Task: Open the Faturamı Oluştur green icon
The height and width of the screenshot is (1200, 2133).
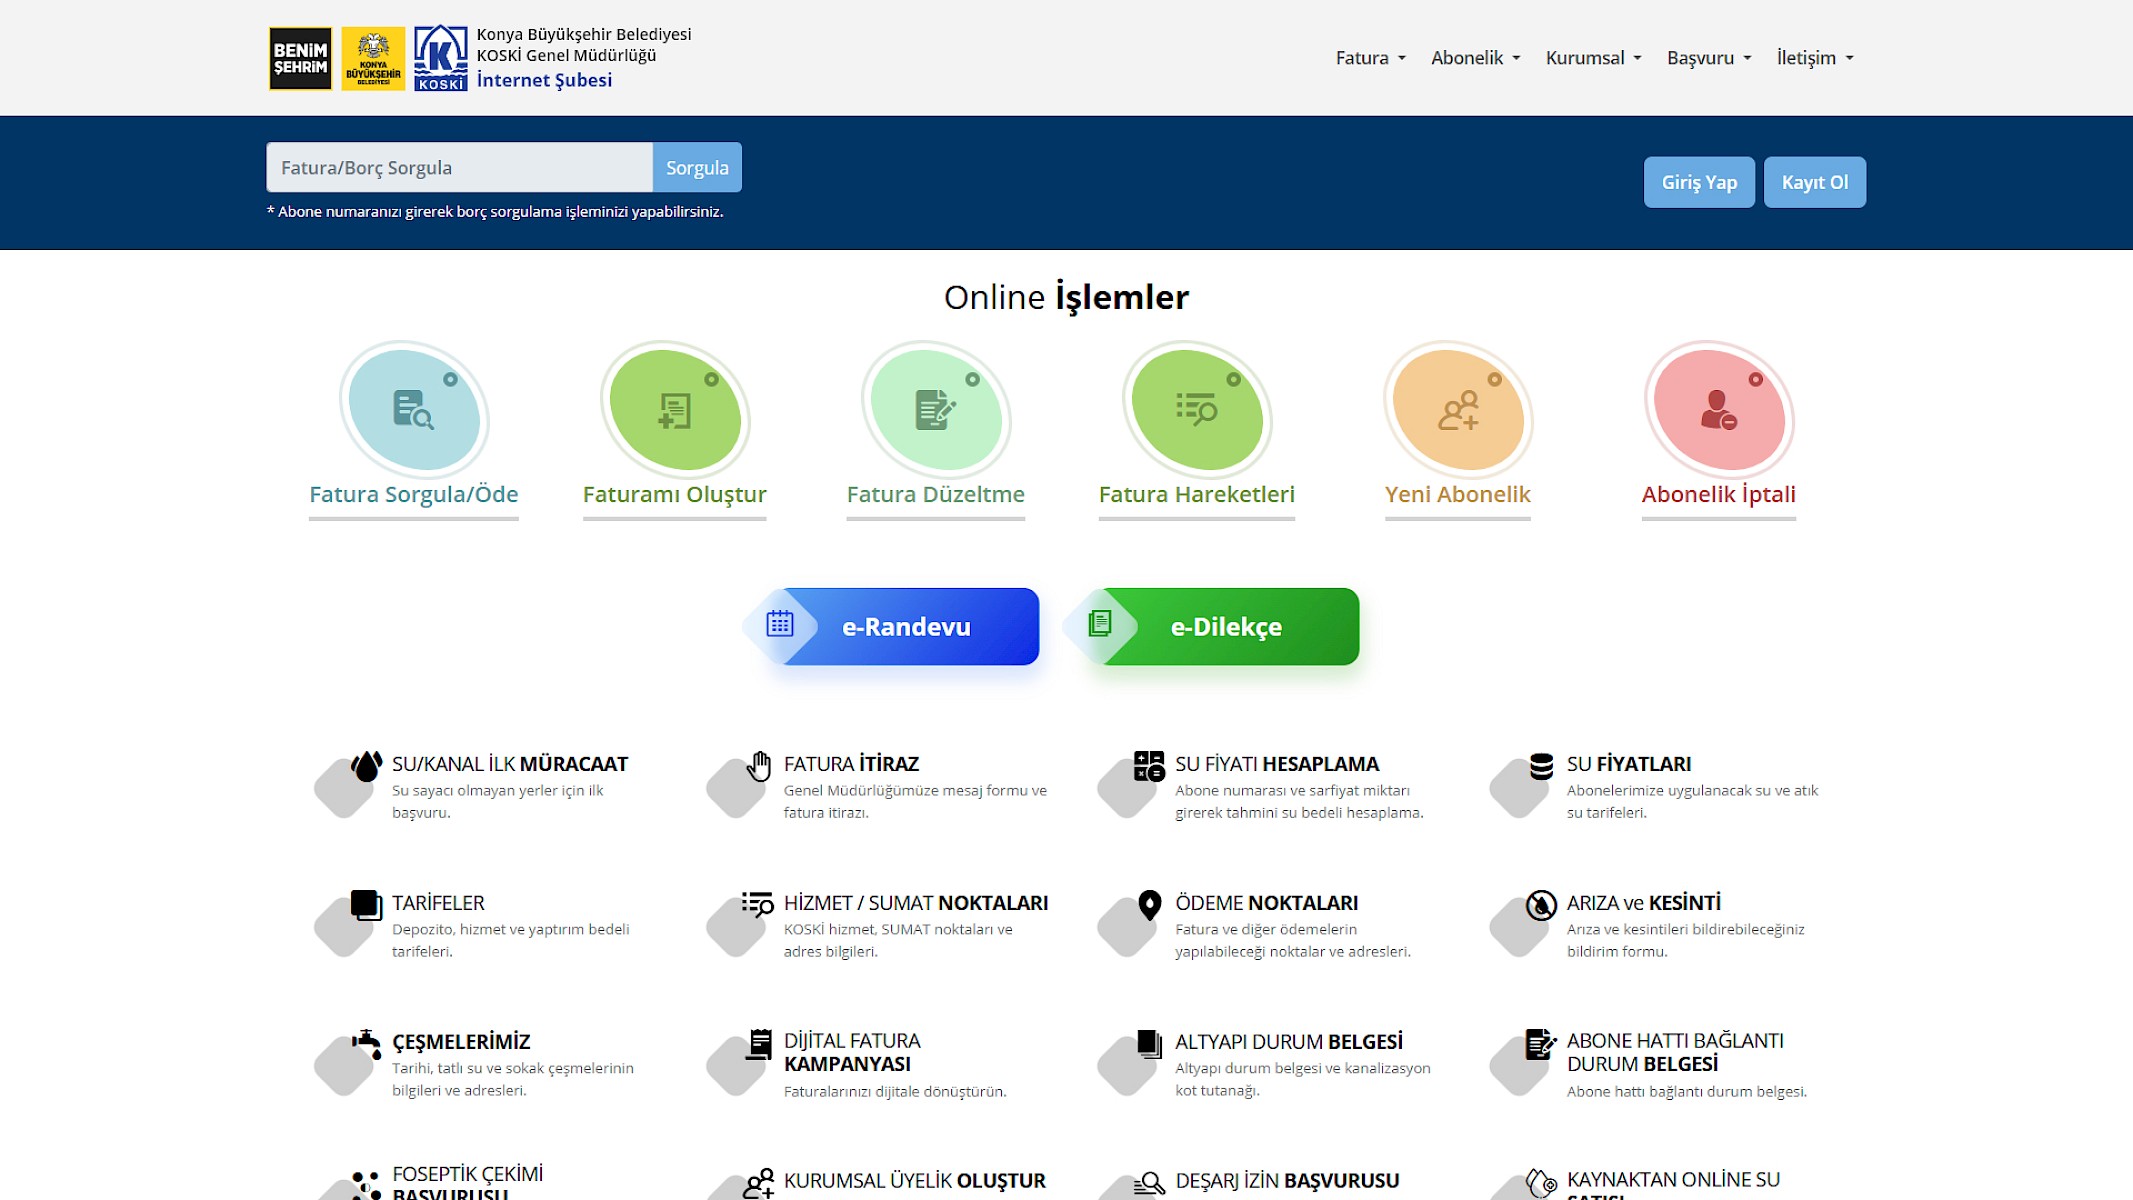Action: click(x=675, y=411)
